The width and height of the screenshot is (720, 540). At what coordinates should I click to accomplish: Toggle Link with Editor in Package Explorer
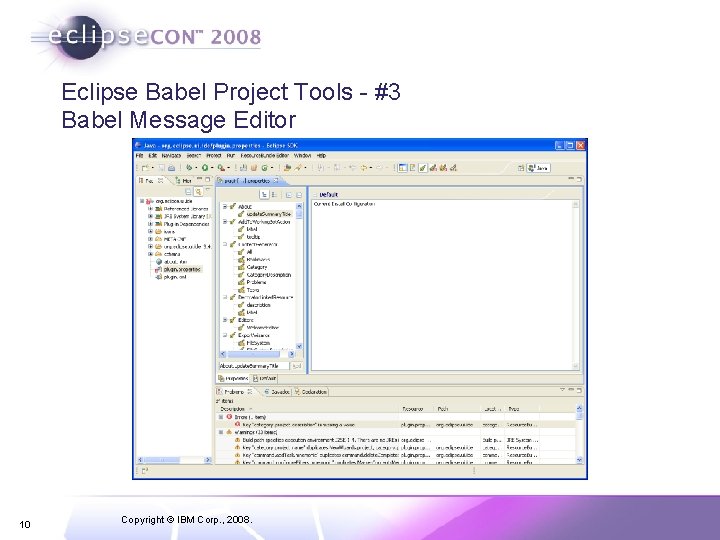(x=198, y=191)
